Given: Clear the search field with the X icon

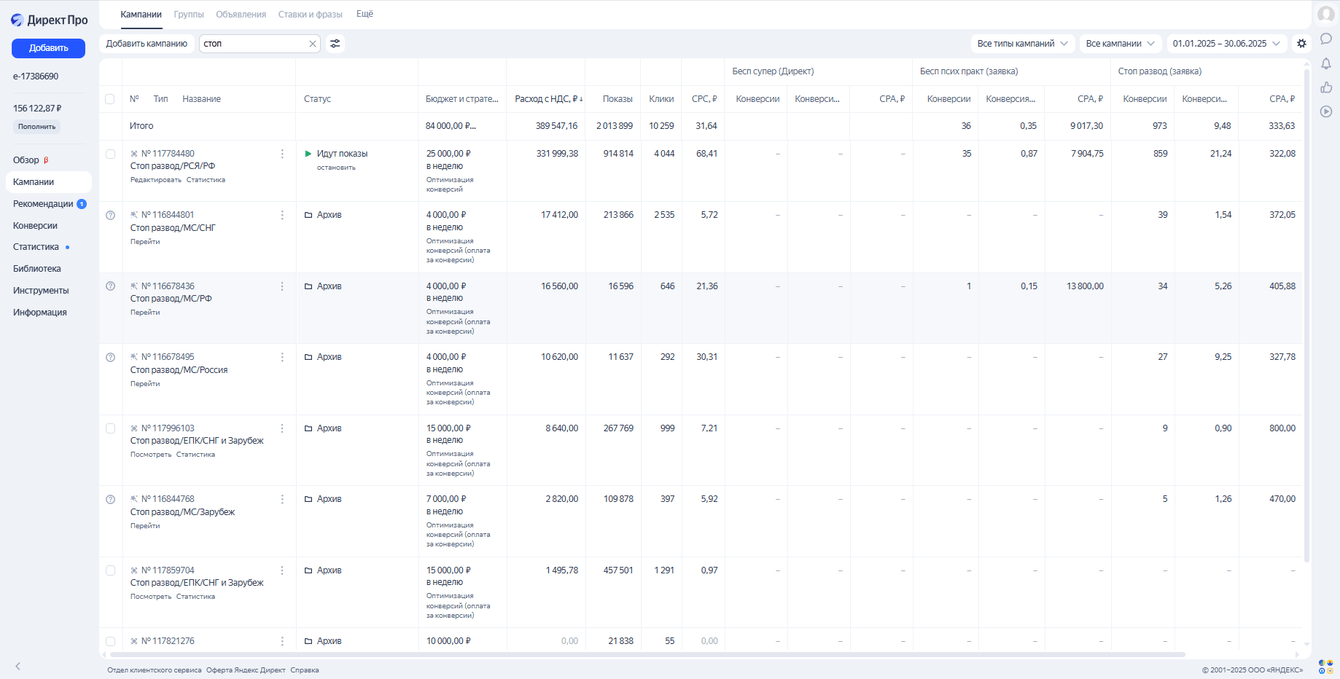Looking at the screenshot, I should click(312, 44).
